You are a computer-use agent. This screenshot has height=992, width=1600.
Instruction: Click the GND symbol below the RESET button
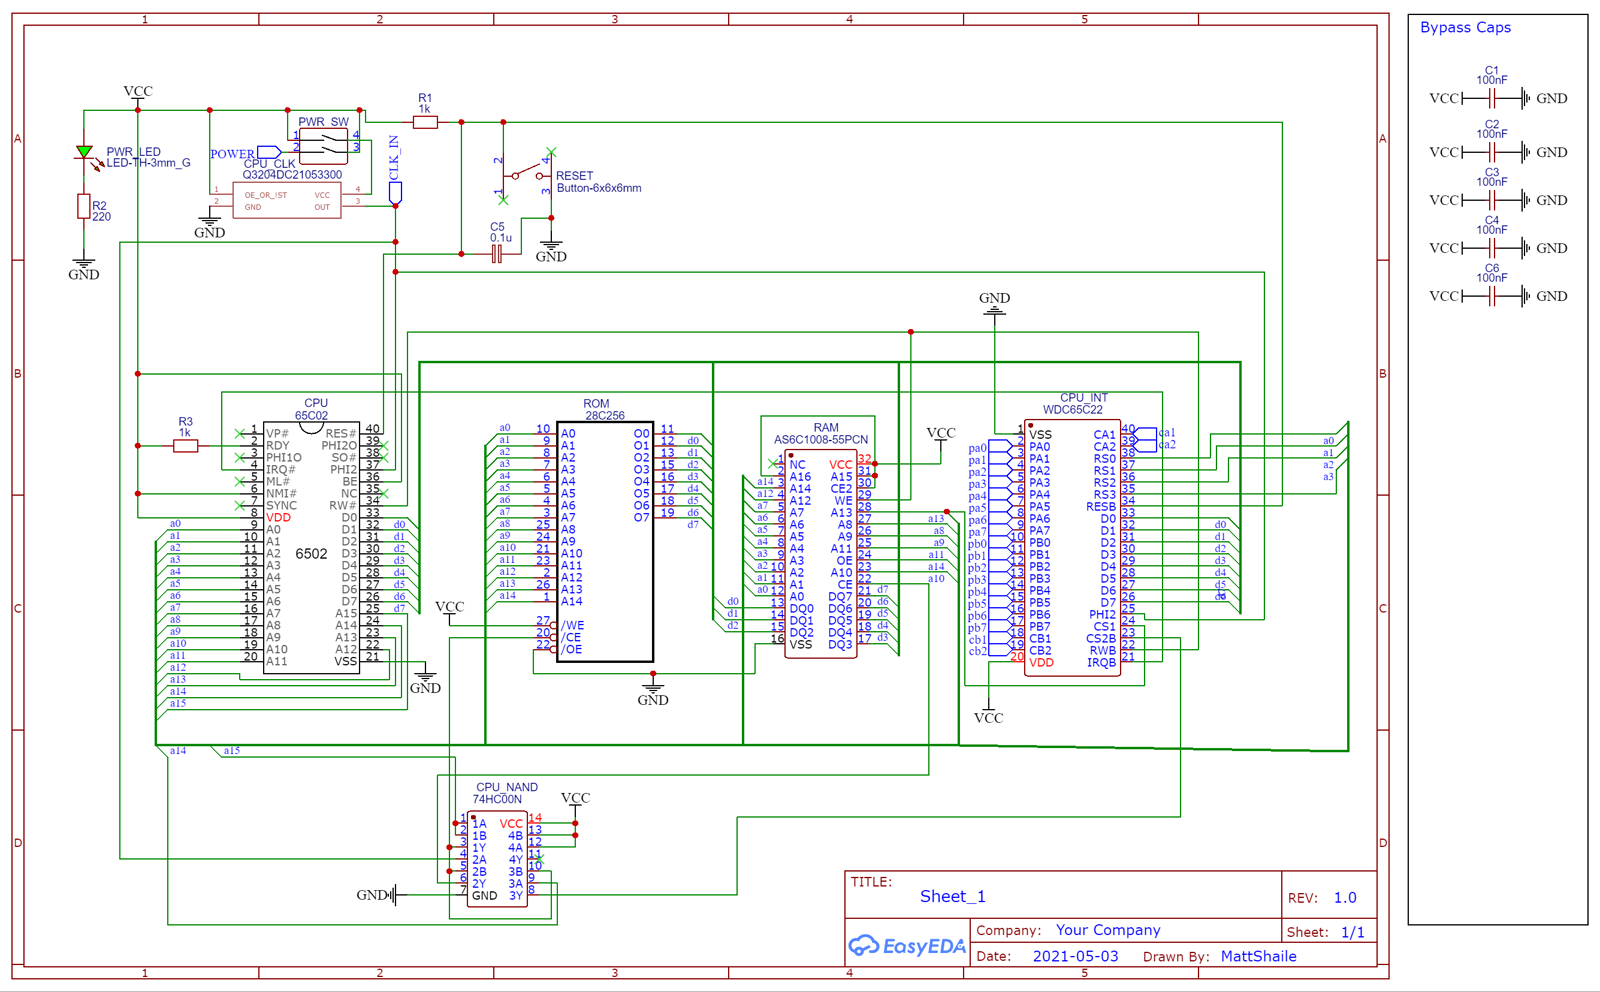[x=551, y=250]
